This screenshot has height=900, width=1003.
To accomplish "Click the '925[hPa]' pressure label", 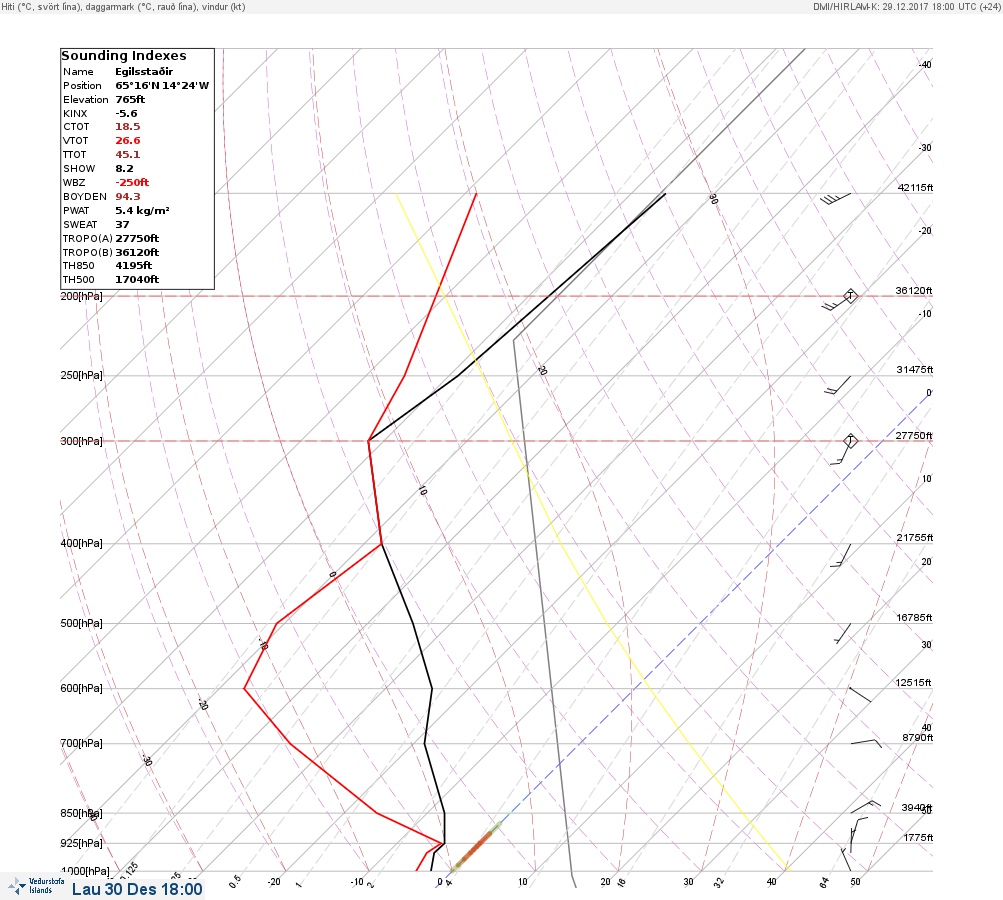I will pyautogui.click(x=81, y=843).
